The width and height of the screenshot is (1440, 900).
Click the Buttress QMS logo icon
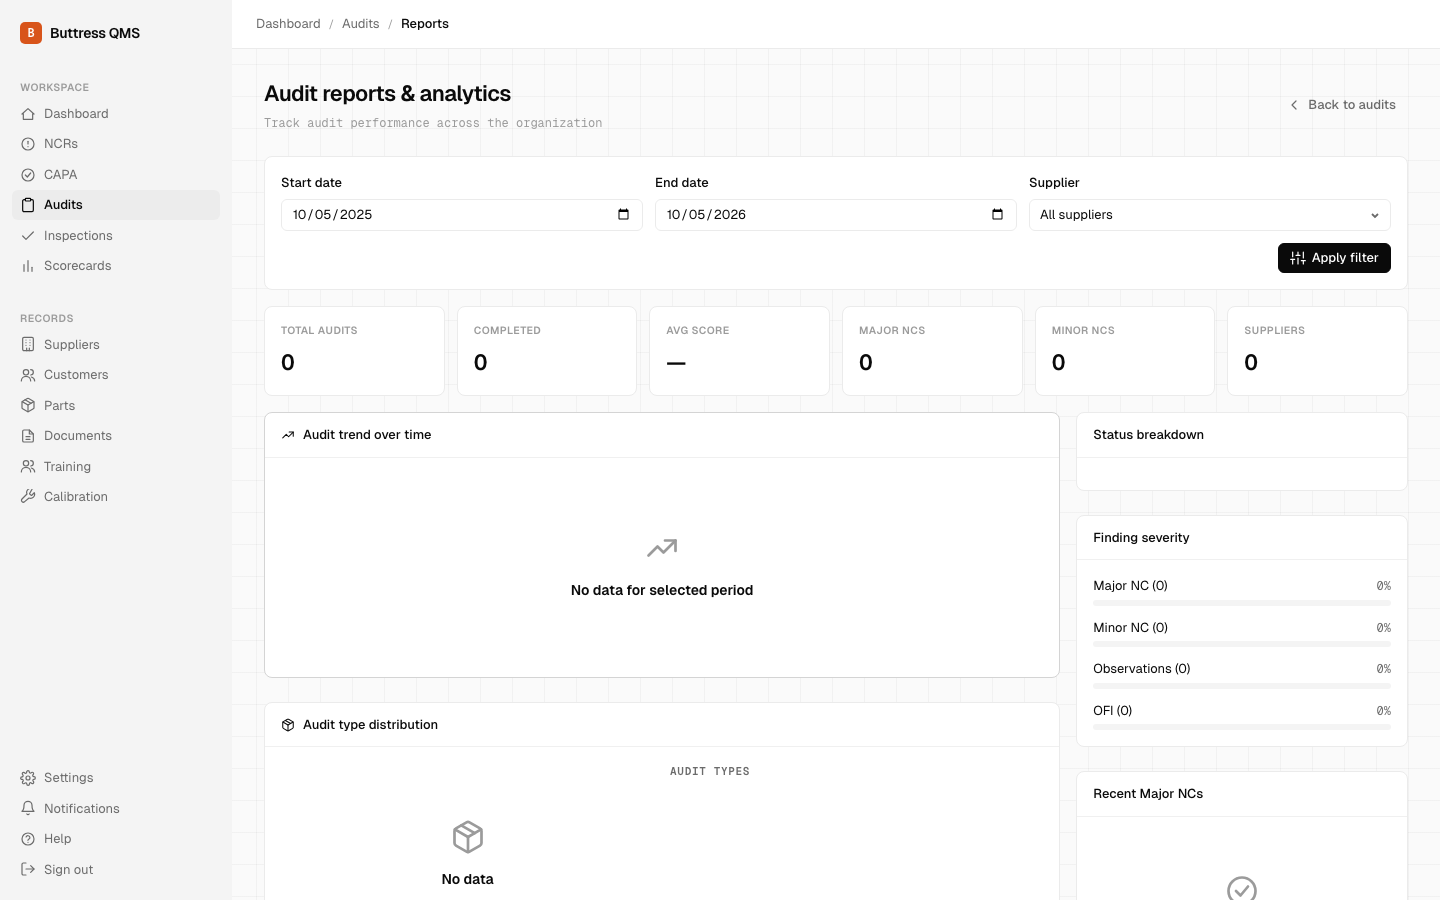pos(31,33)
